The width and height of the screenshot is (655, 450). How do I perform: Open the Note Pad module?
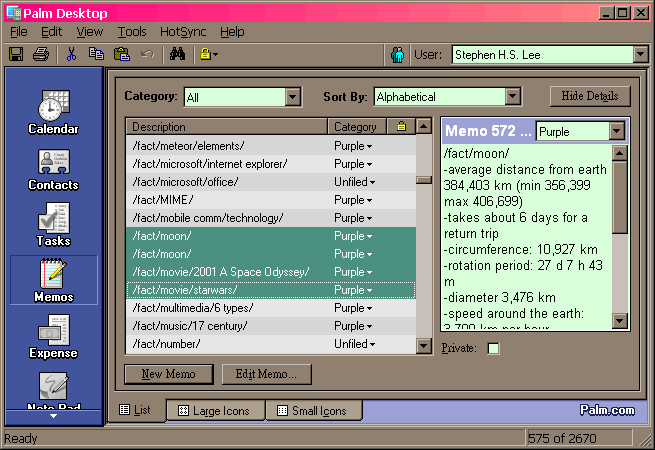click(53, 390)
